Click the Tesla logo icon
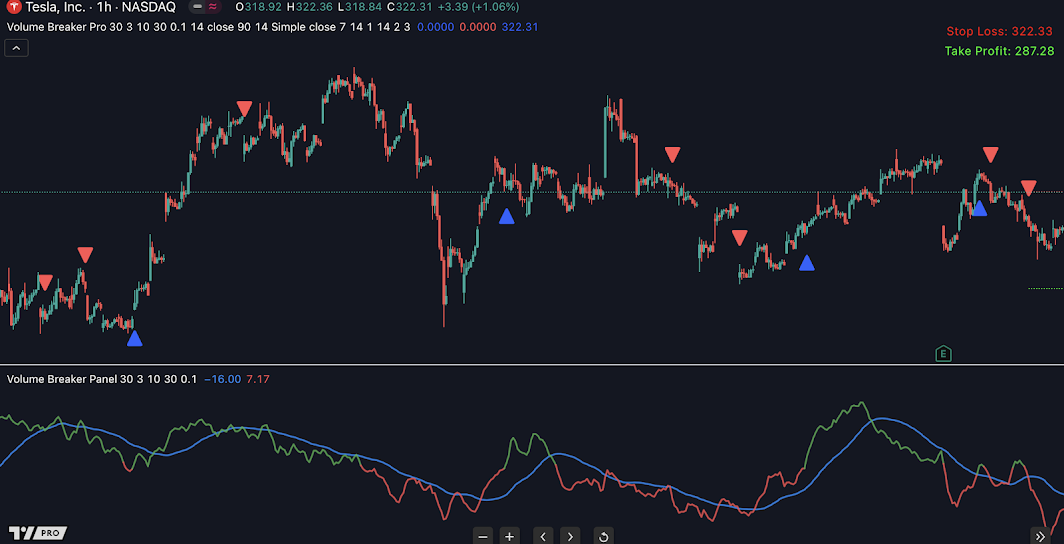Image resolution: width=1064 pixels, height=544 pixels. [13, 7]
